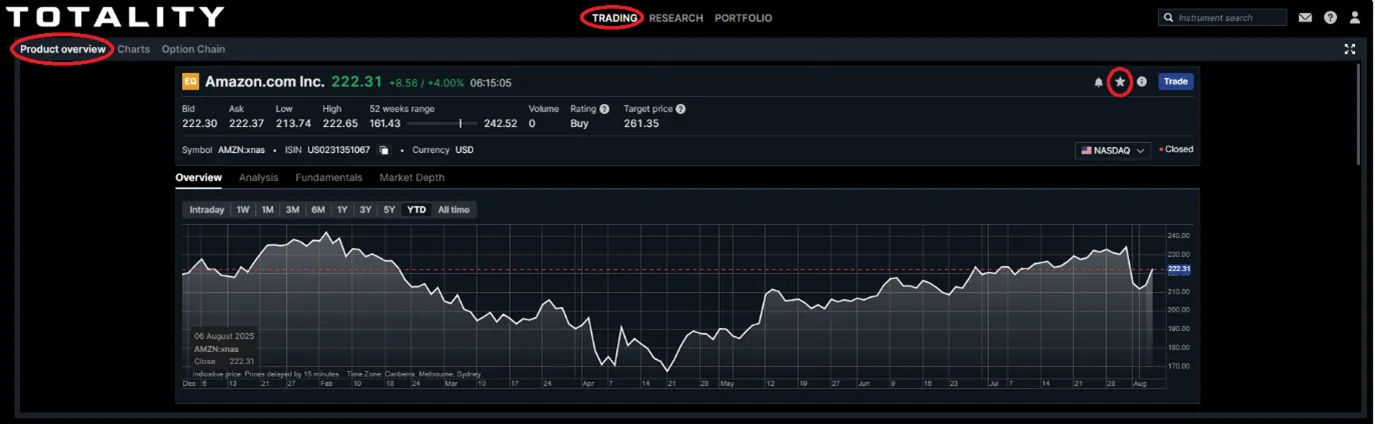Click the Low value 213.74

[x=293, y=123]
